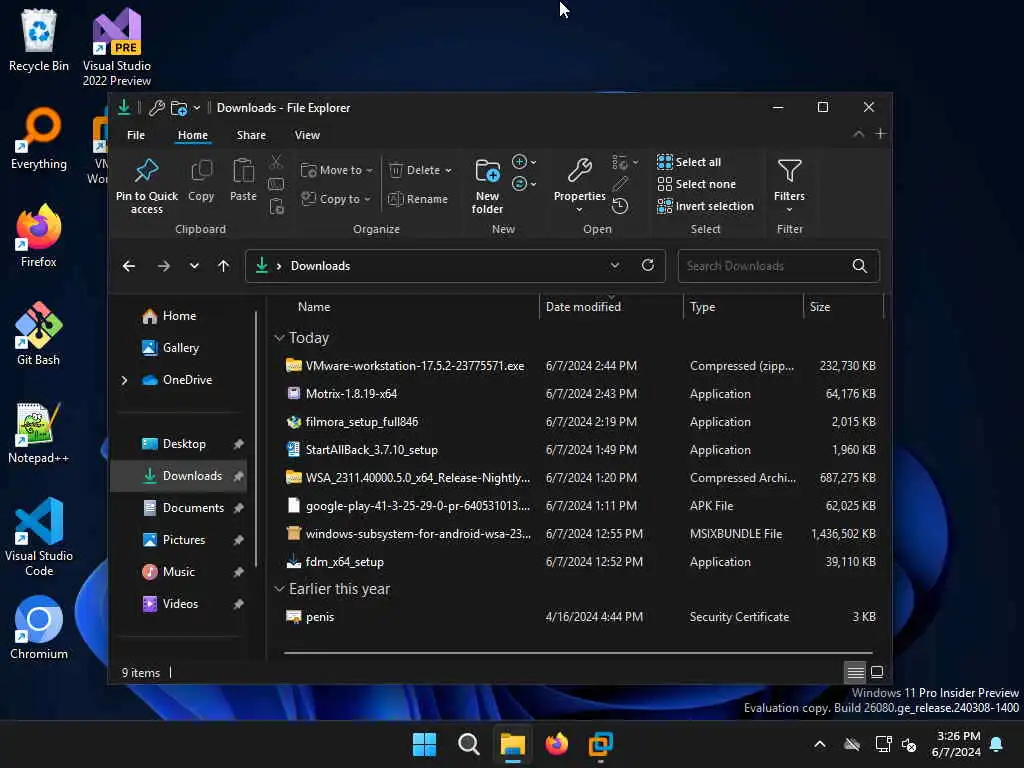Click Select all

point(689,162)
